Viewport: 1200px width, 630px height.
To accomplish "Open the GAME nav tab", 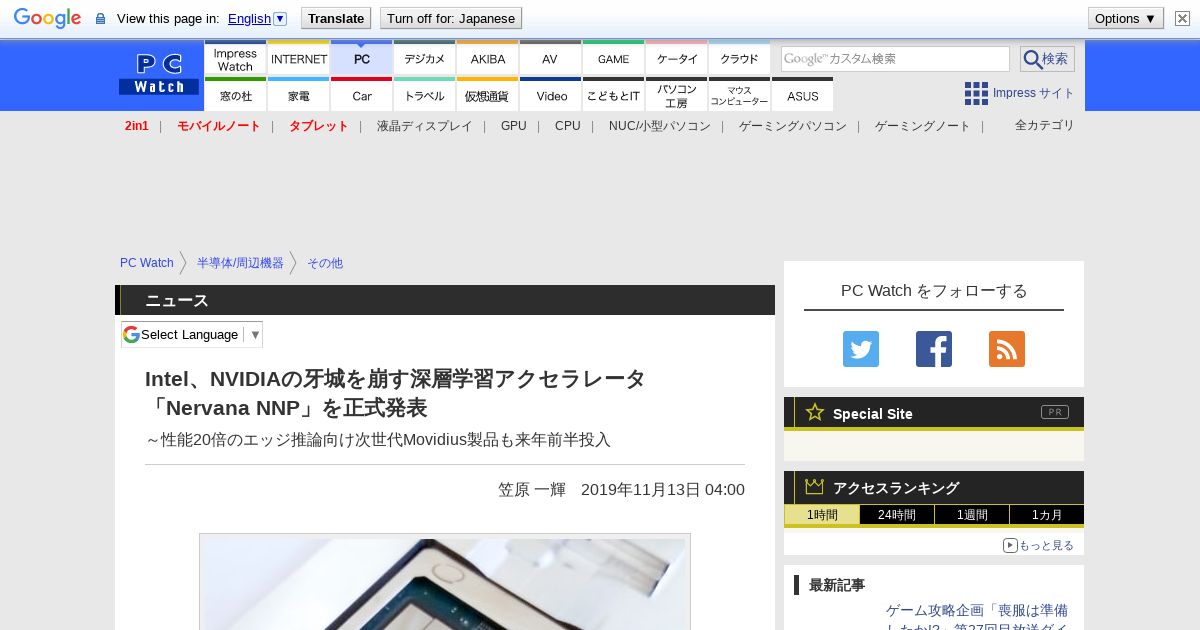I will tap(614, 59).
